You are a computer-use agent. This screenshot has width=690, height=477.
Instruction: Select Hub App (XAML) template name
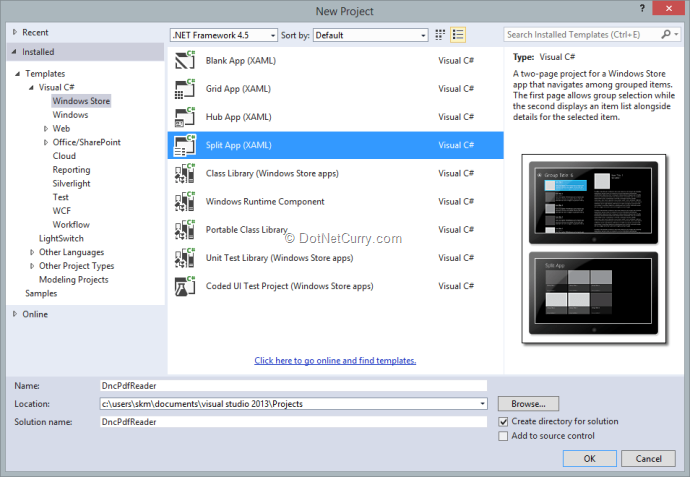point(239,117)
